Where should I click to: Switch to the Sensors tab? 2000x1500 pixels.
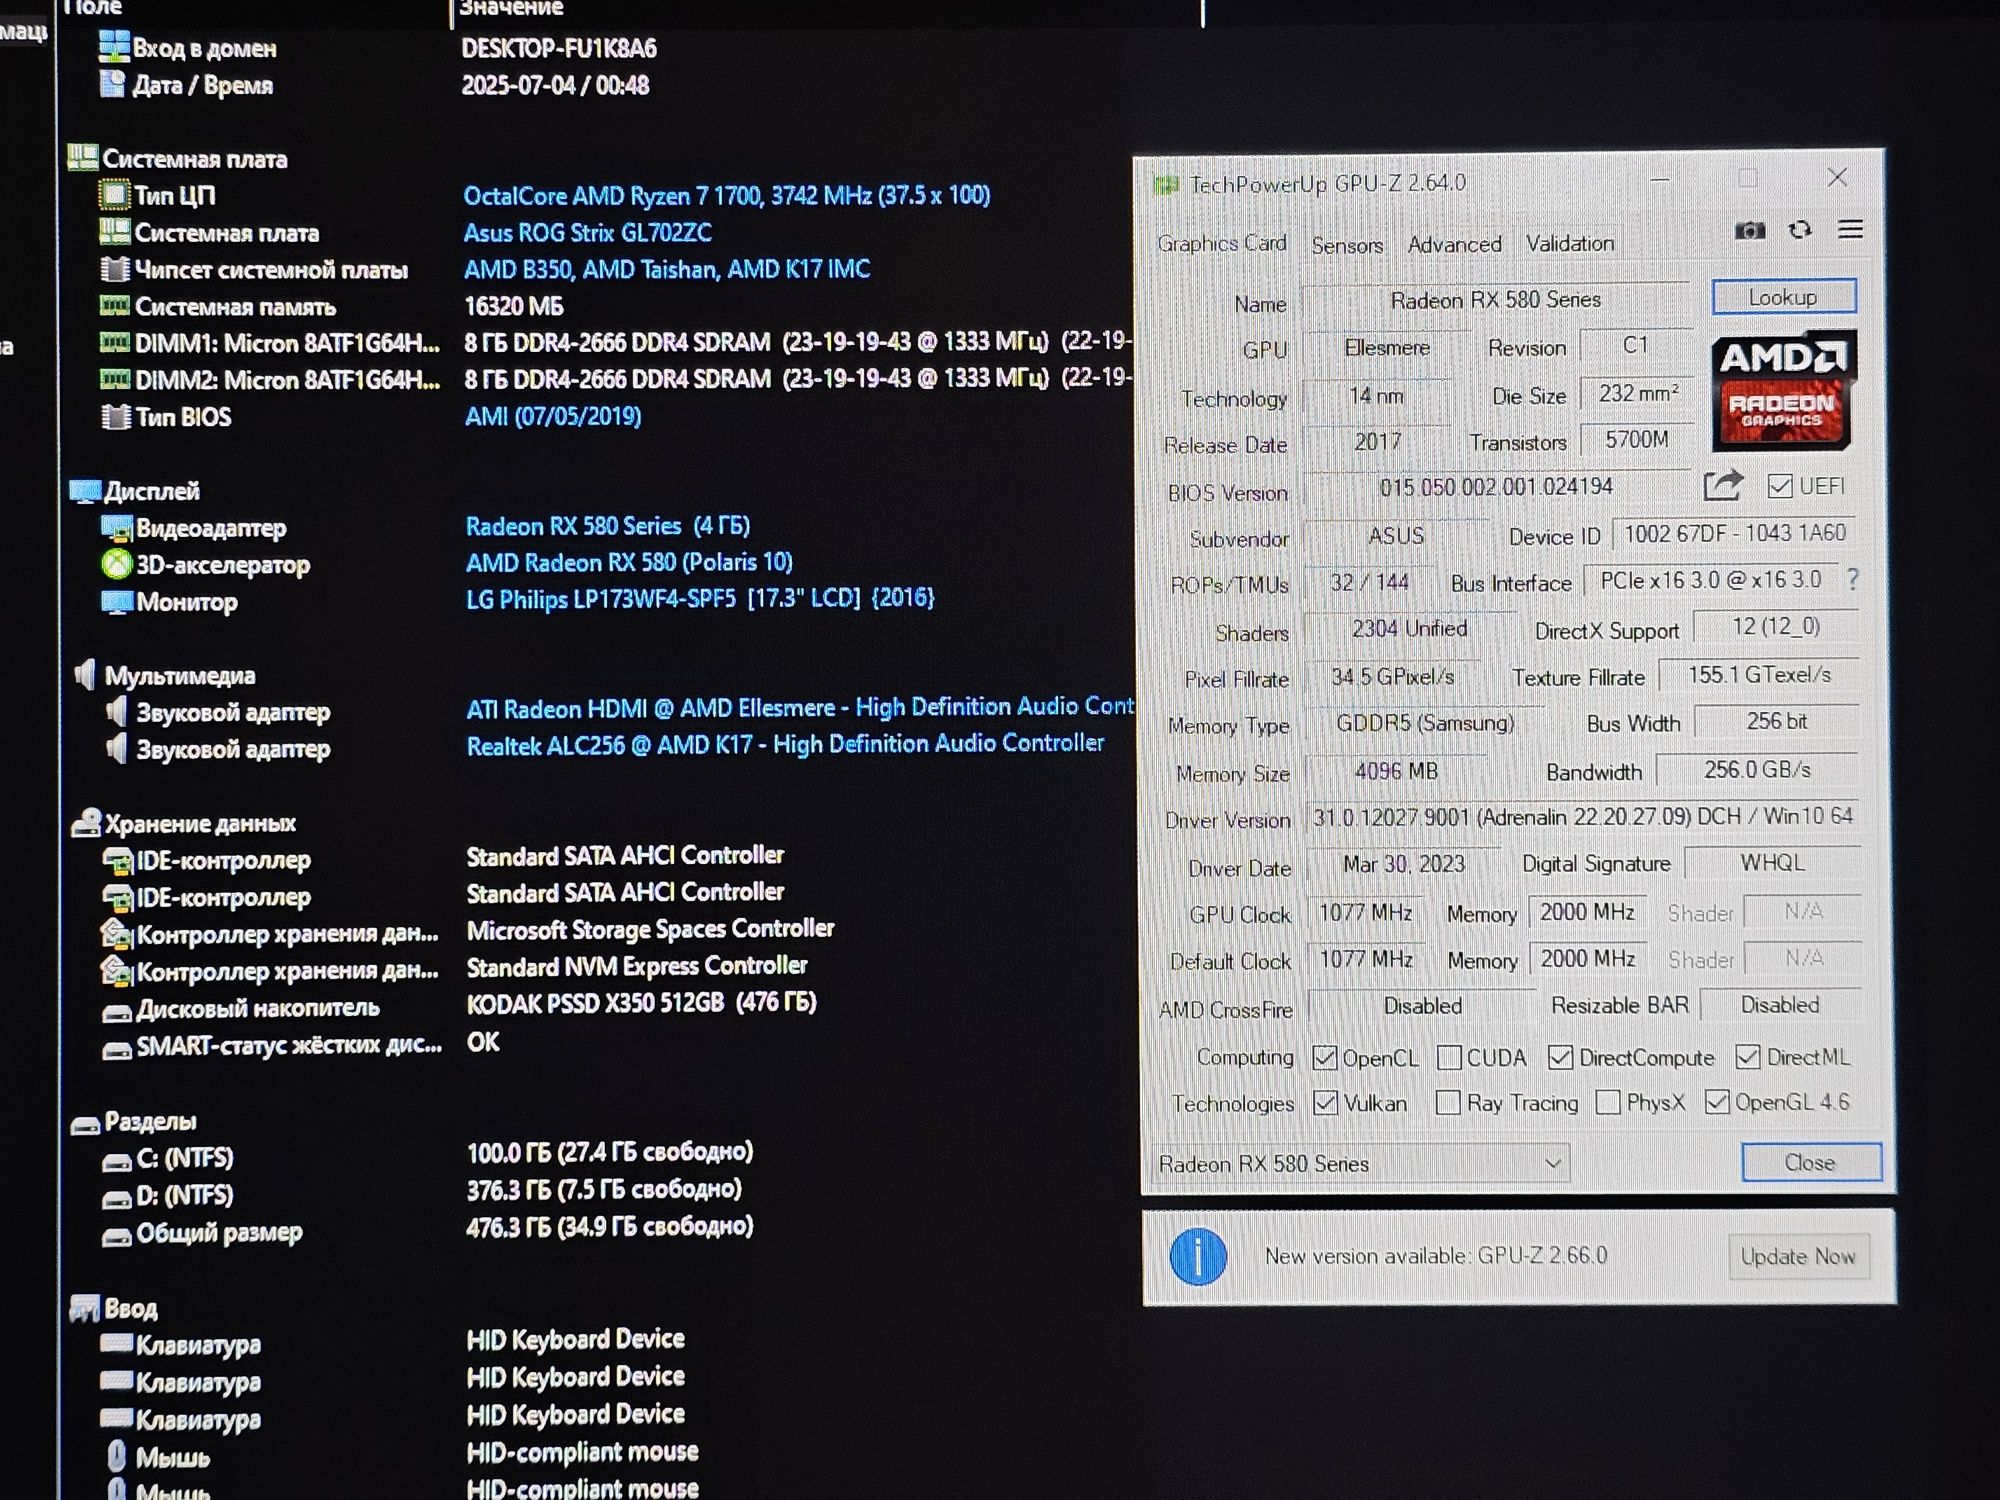1347,245
